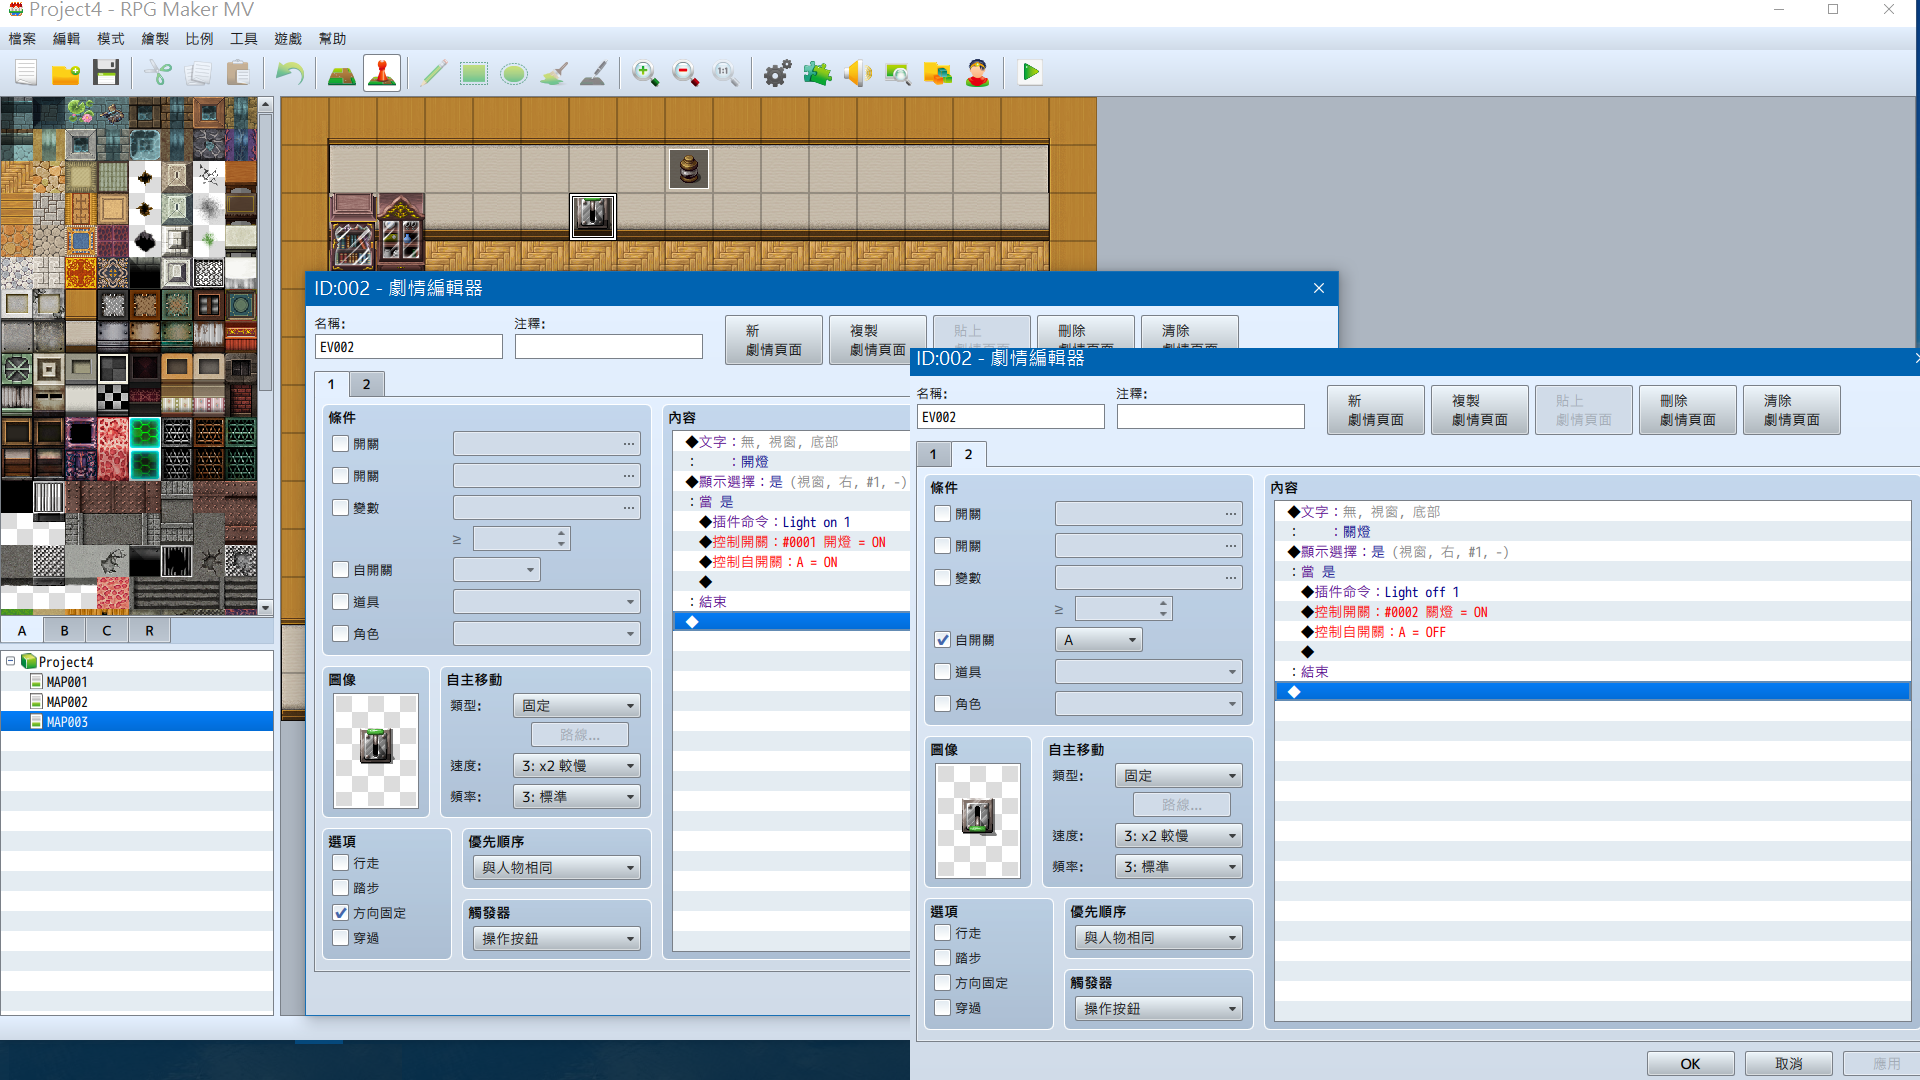Select the Flood Fill tool
The width and height of the screenshot is (1920, 1080).
[x=554, y=73]
